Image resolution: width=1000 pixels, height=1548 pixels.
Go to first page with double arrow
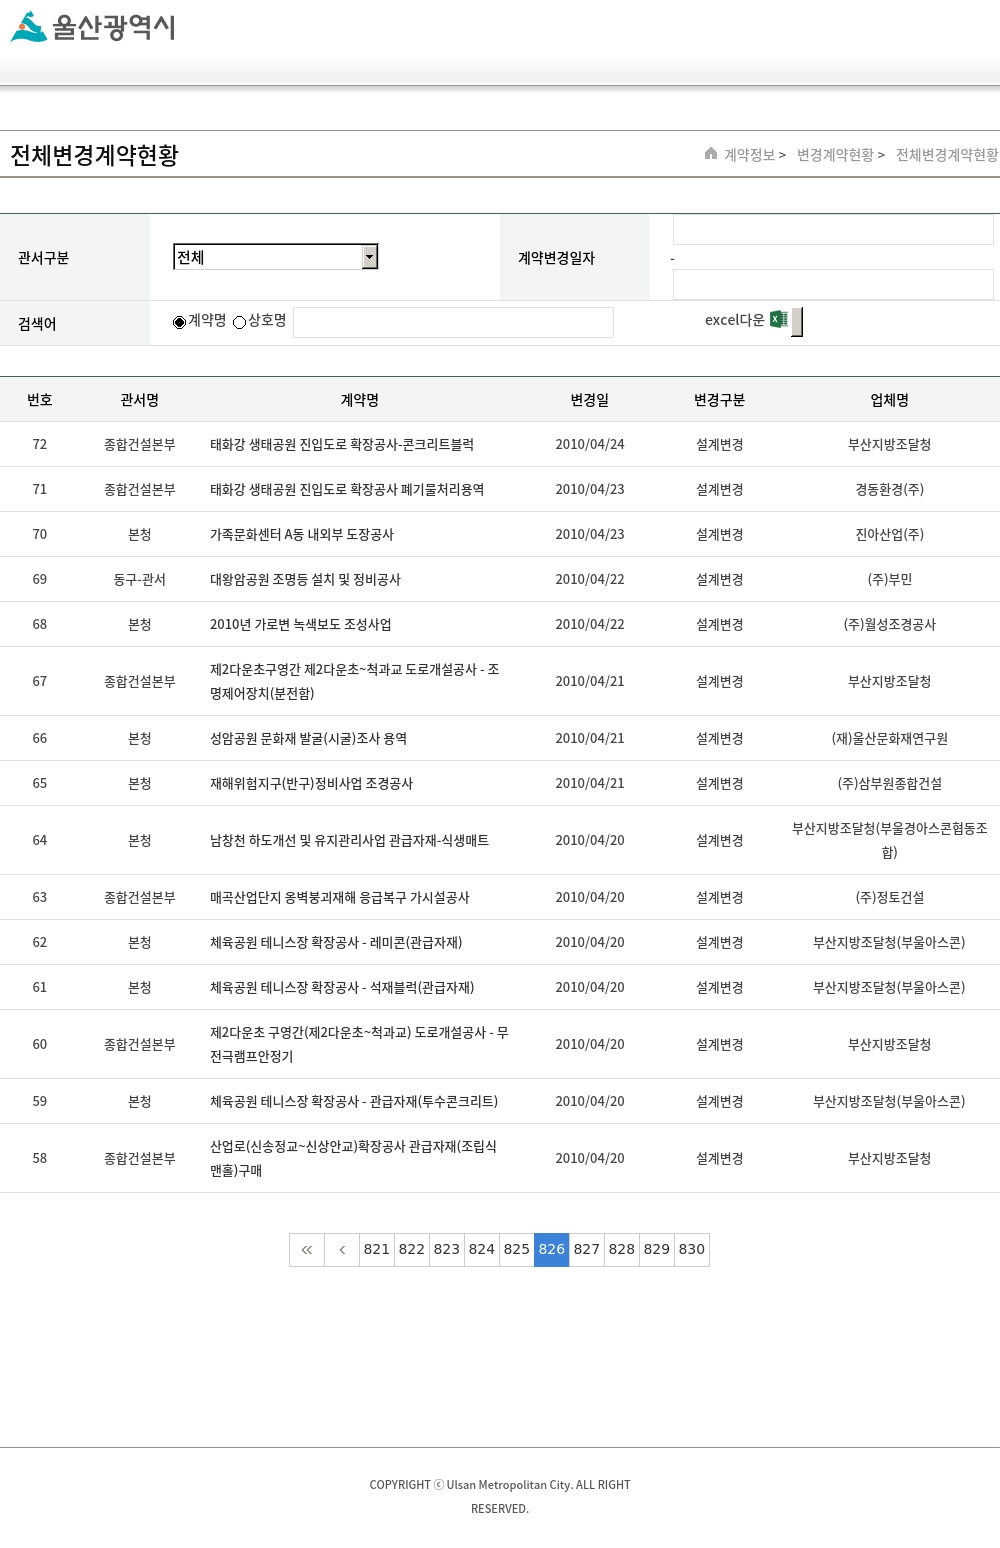pyautogui.click(x=307, y=1250)
